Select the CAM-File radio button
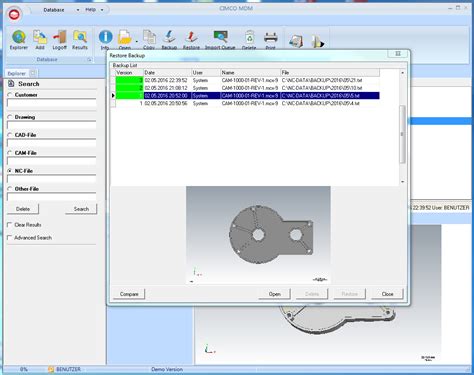The height and width of the screenshot is (375, 474). pyautogui.click(x=10, y=153)
